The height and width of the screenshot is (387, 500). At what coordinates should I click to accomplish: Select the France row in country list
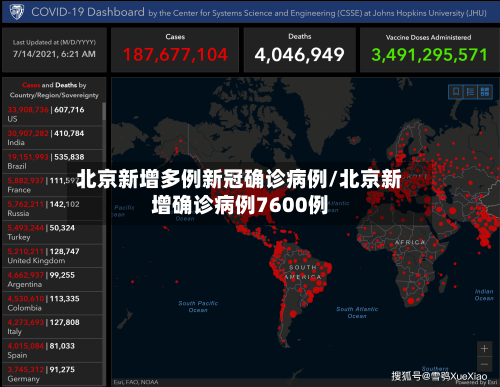(52, 185)
